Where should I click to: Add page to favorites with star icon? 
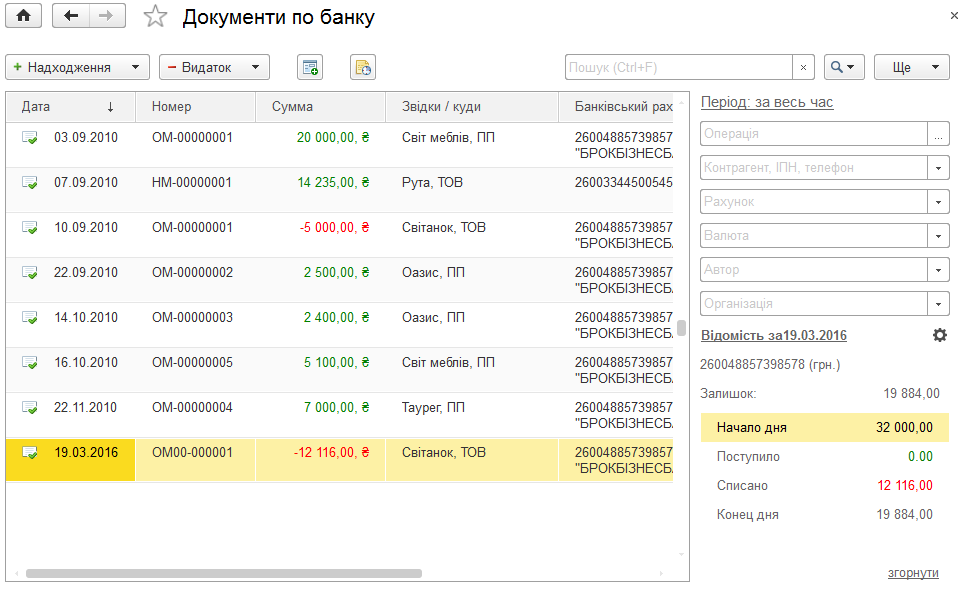point(155,17)
